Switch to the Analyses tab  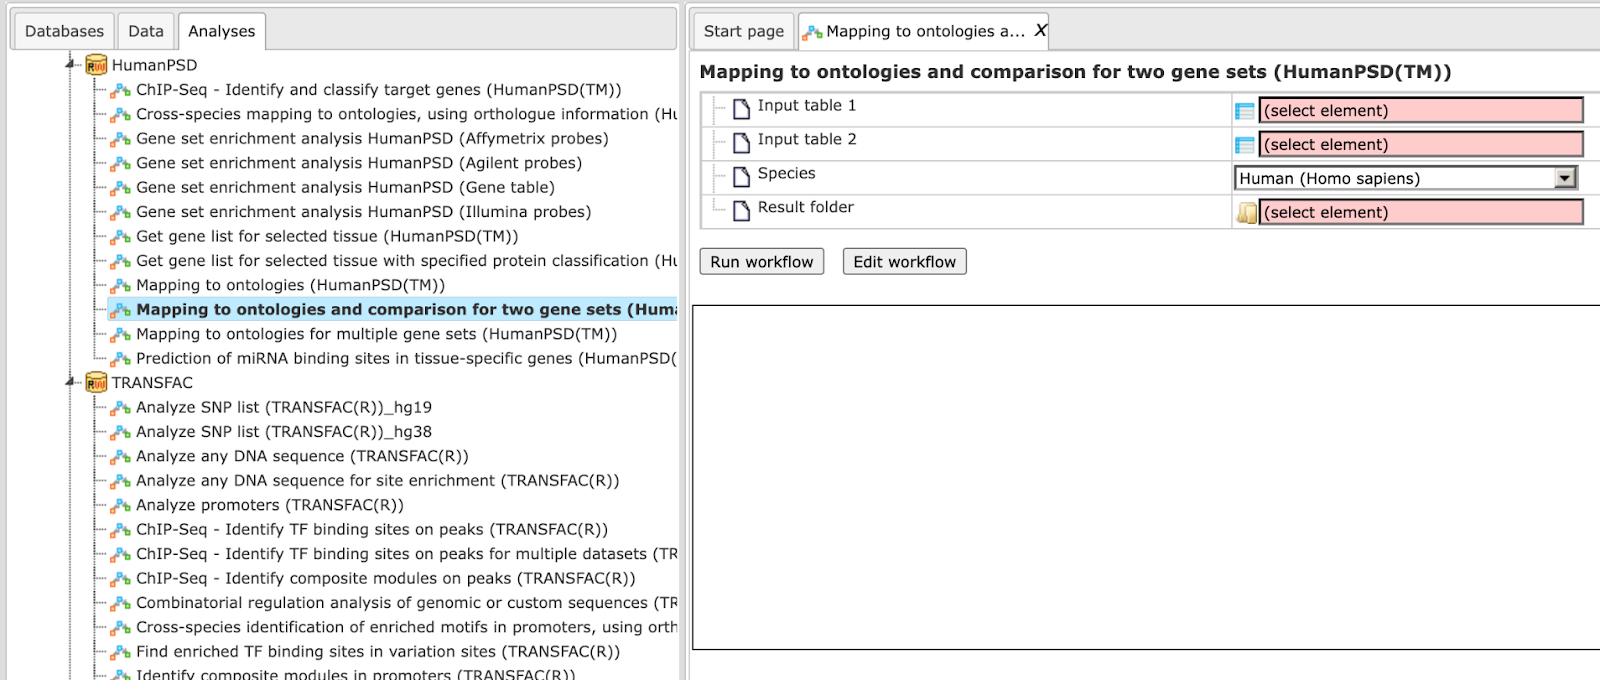click(x=222, y=31)
